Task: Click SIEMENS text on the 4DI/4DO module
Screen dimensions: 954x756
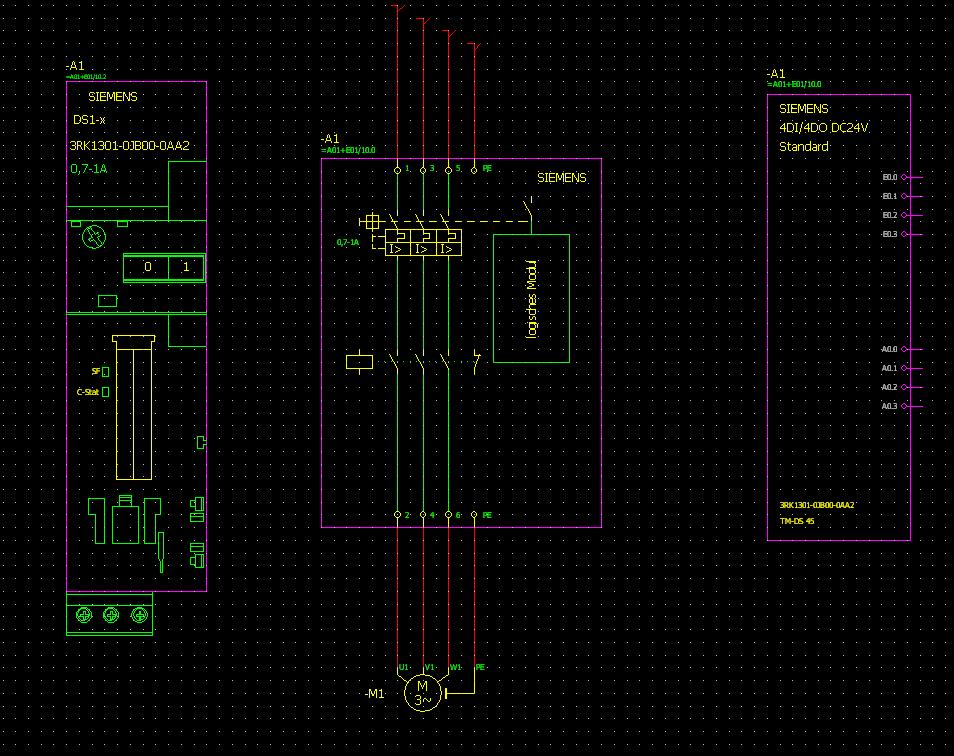Action: point(804,109)
